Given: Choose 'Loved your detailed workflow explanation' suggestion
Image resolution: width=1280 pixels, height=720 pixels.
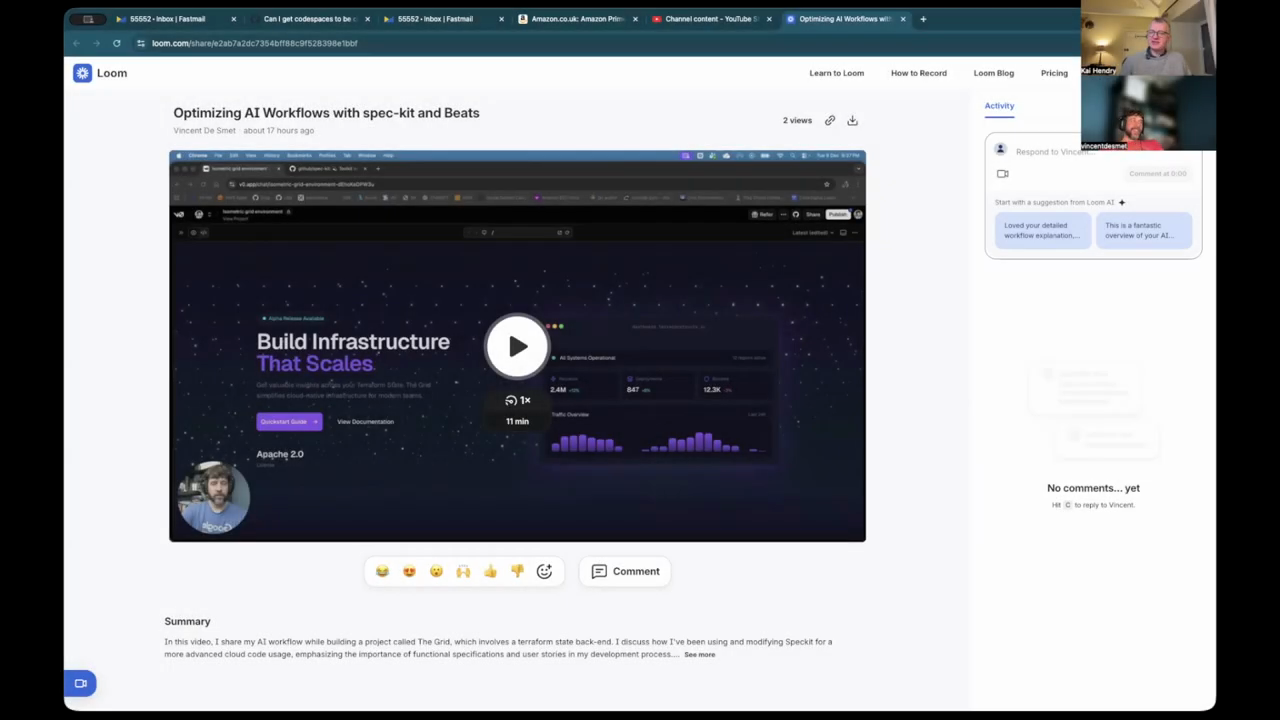Looking at the screenshot, I should (1041, 231).
